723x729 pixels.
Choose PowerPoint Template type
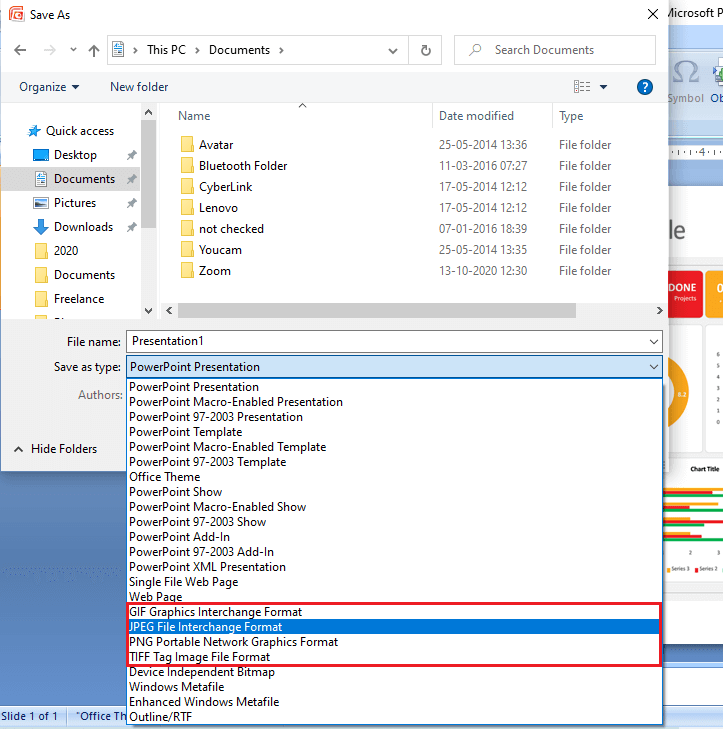394,432
